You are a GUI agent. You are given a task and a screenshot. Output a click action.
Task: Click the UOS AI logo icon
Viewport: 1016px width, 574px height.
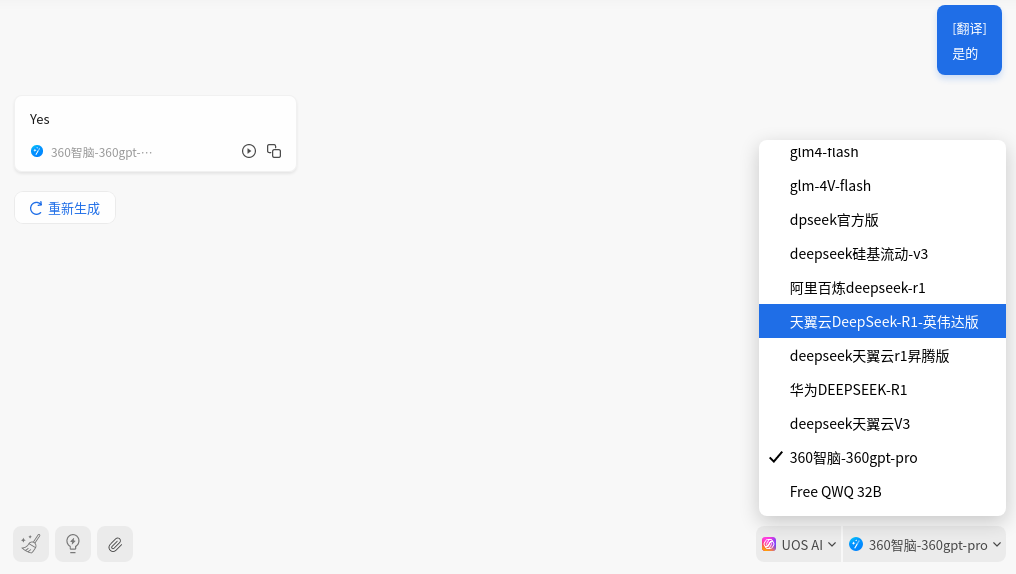(769, 544)
